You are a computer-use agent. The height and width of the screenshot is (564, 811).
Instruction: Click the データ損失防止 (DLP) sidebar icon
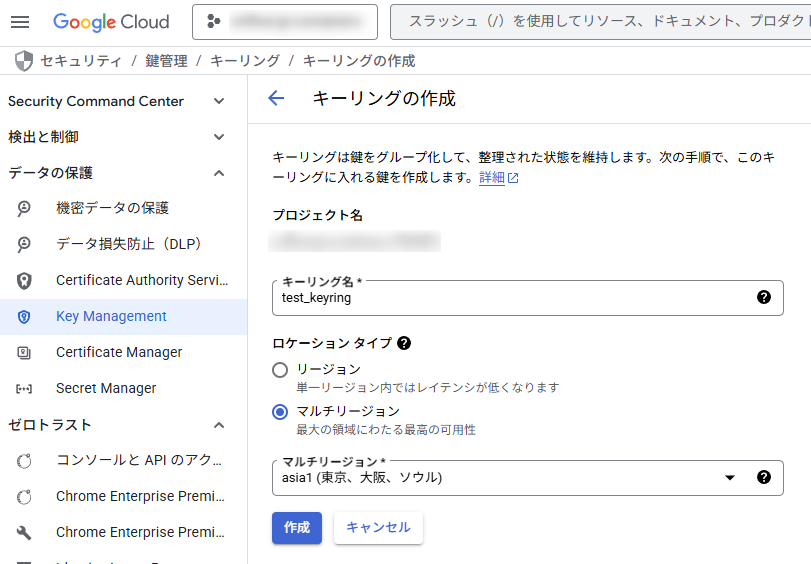[24, 244]
